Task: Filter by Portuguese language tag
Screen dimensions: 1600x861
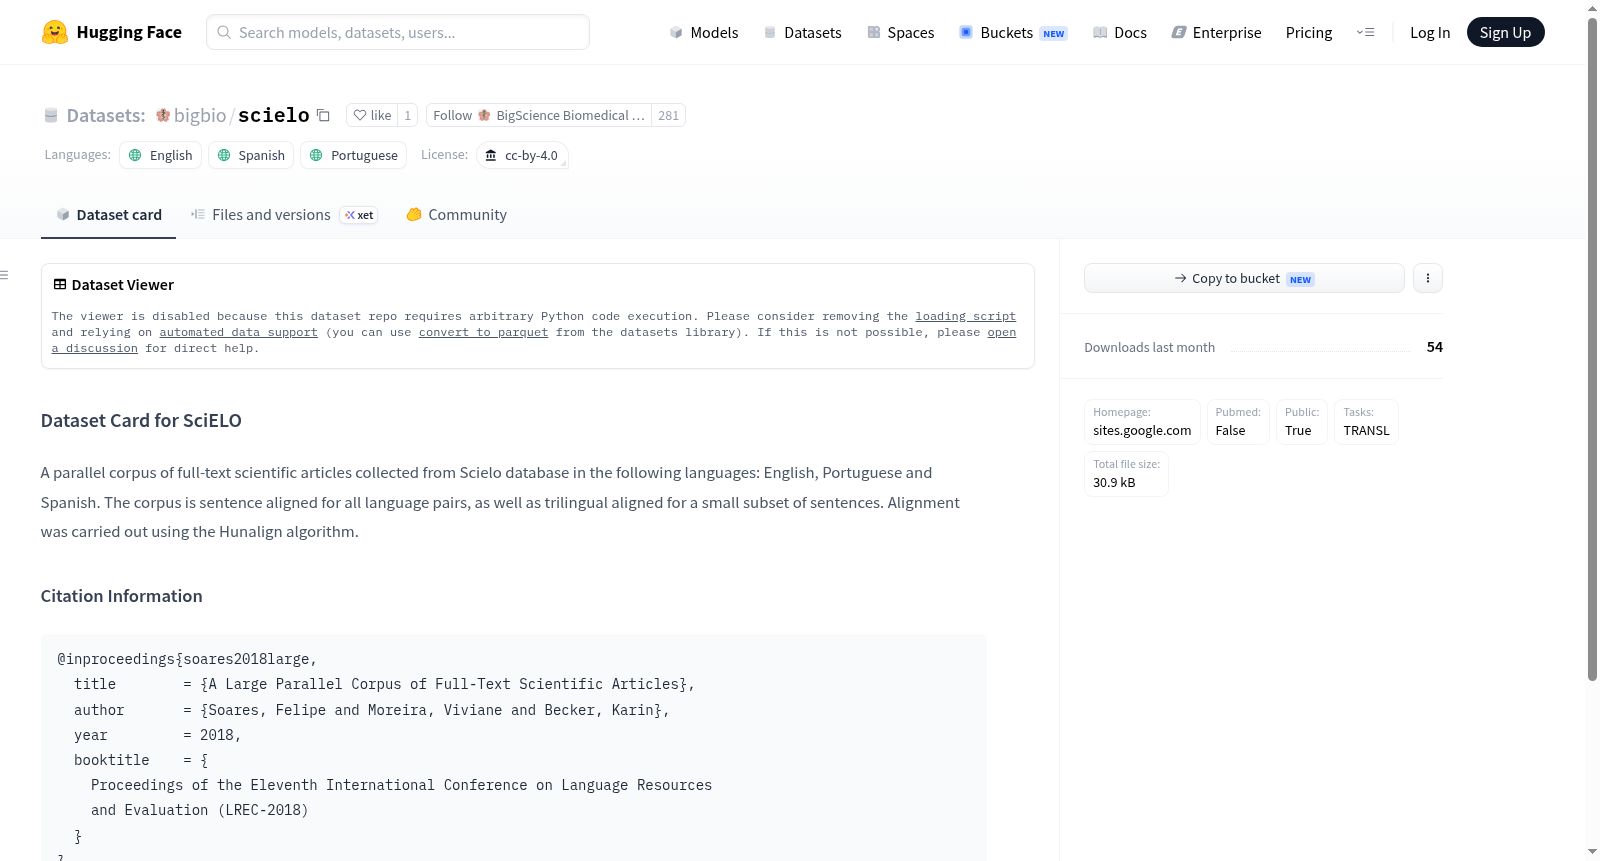Action: click(353, 155)
